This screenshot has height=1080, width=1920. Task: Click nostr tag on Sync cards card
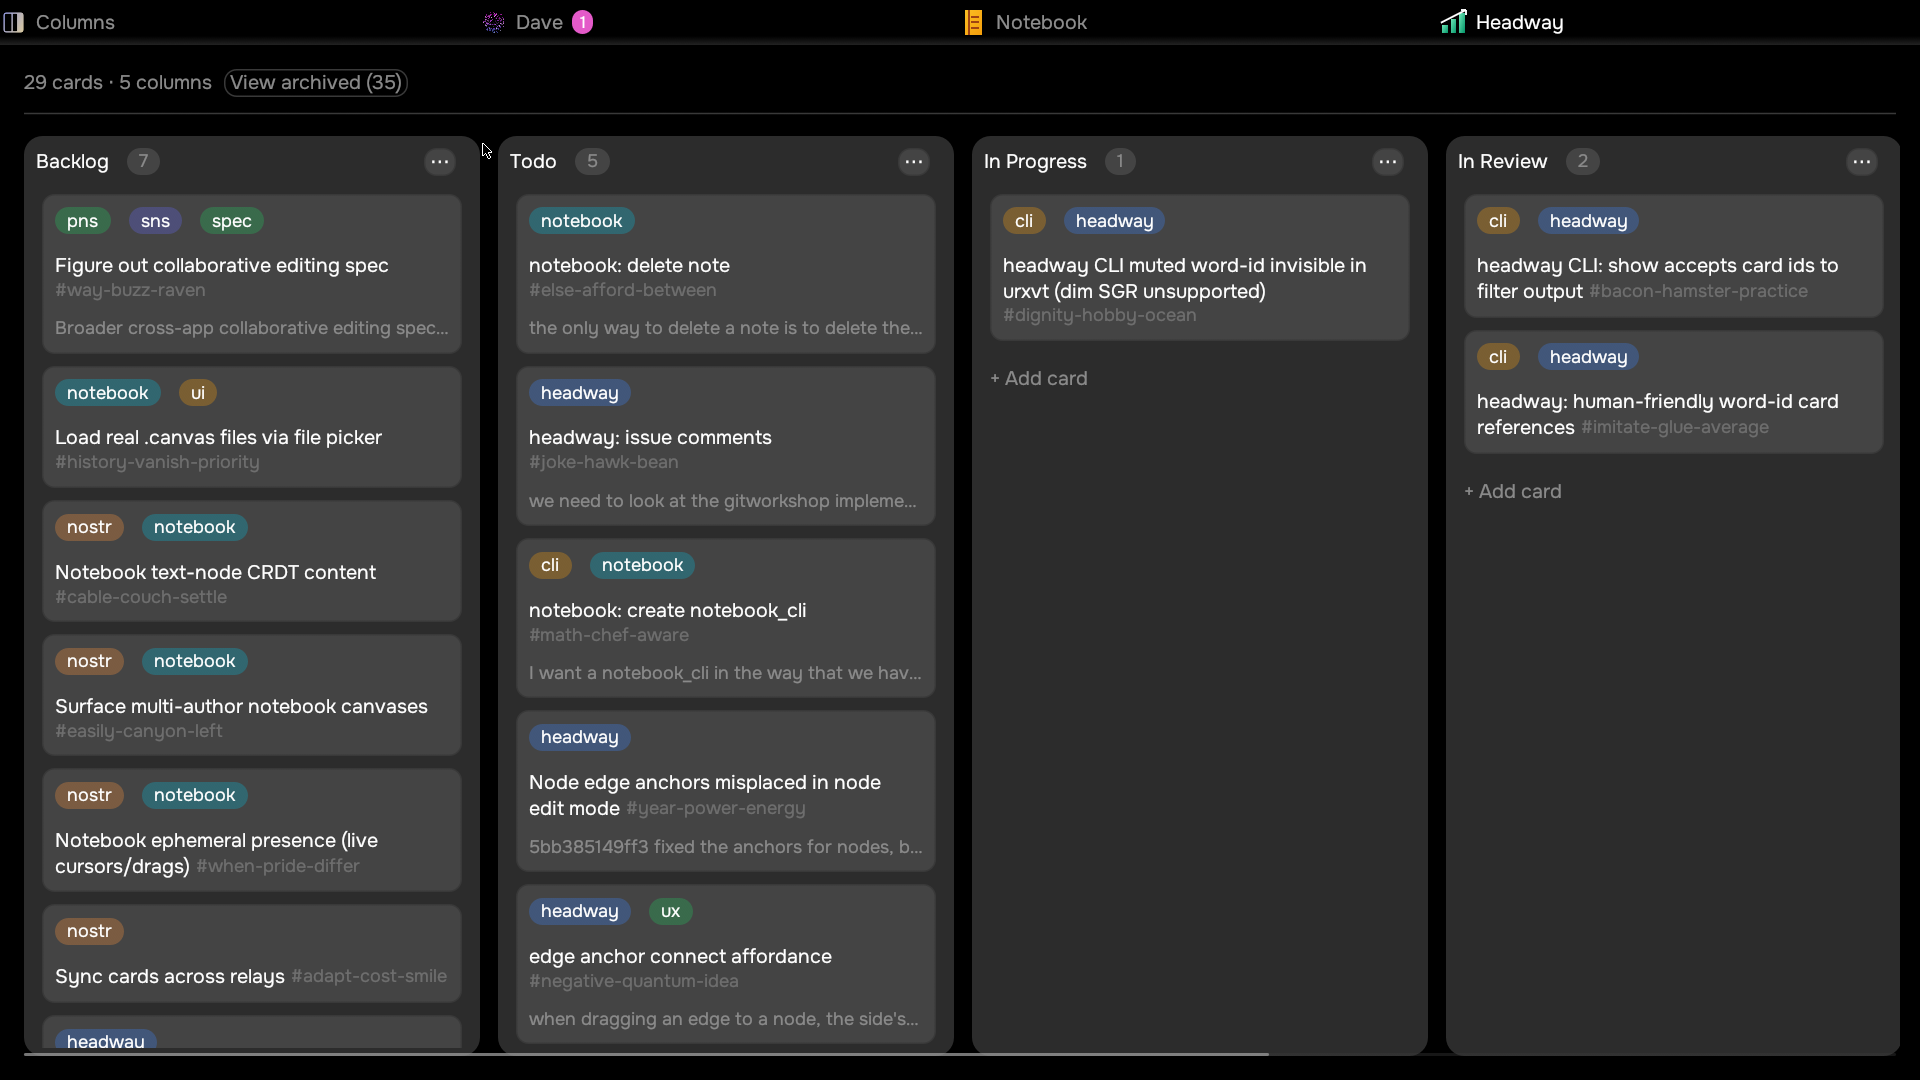(89, 931)
